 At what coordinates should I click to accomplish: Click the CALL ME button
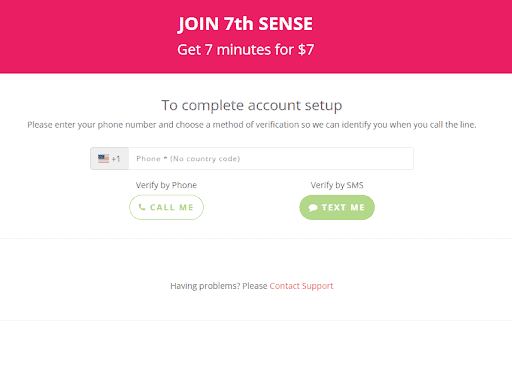[x=166, y=207]
